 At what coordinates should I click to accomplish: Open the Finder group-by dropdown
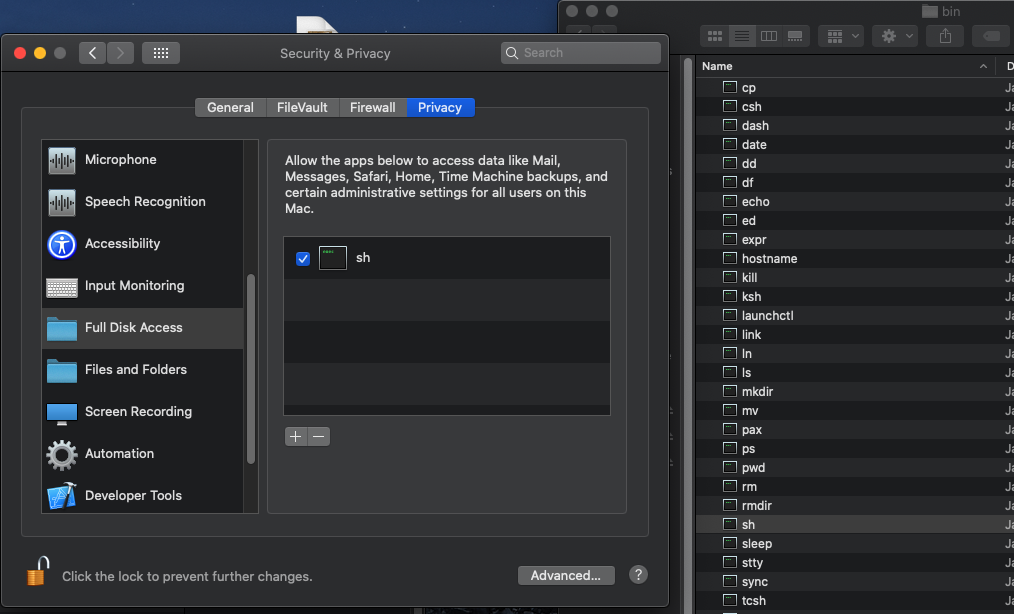(840, 36)
